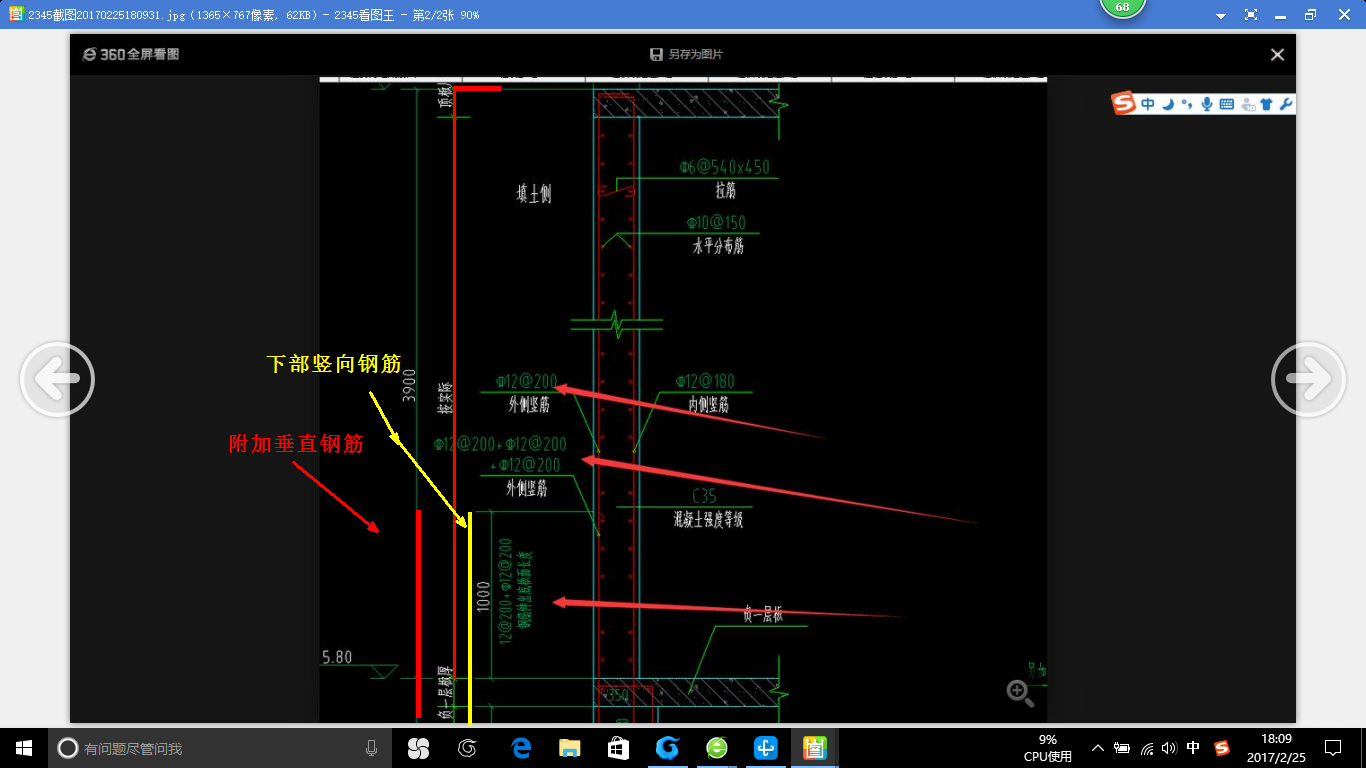Click the 填土侧 text in drawing
The width and height of the screenshot is (1366, 768).
(x=534, y=194)
